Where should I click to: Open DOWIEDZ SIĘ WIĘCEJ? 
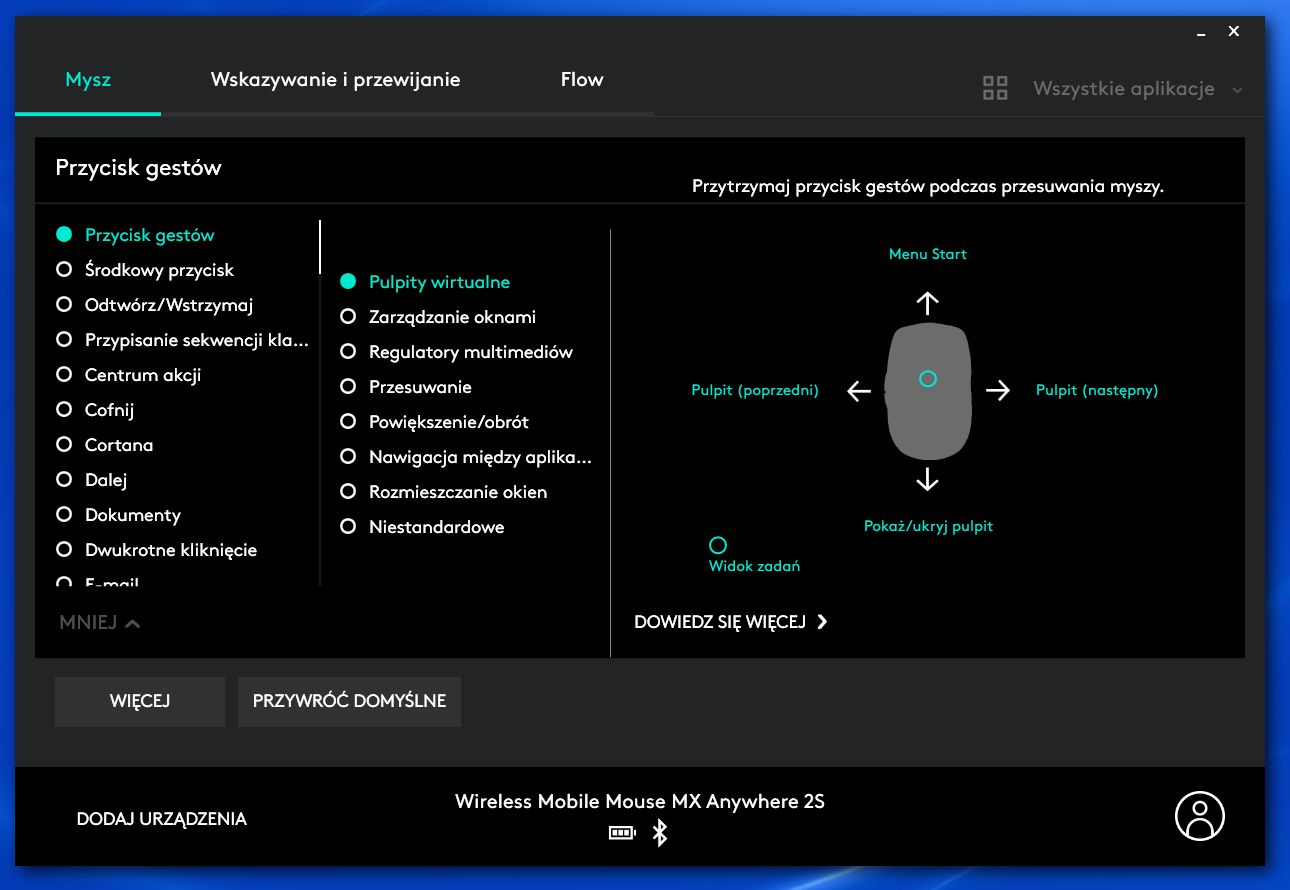(x=723, y=621)
